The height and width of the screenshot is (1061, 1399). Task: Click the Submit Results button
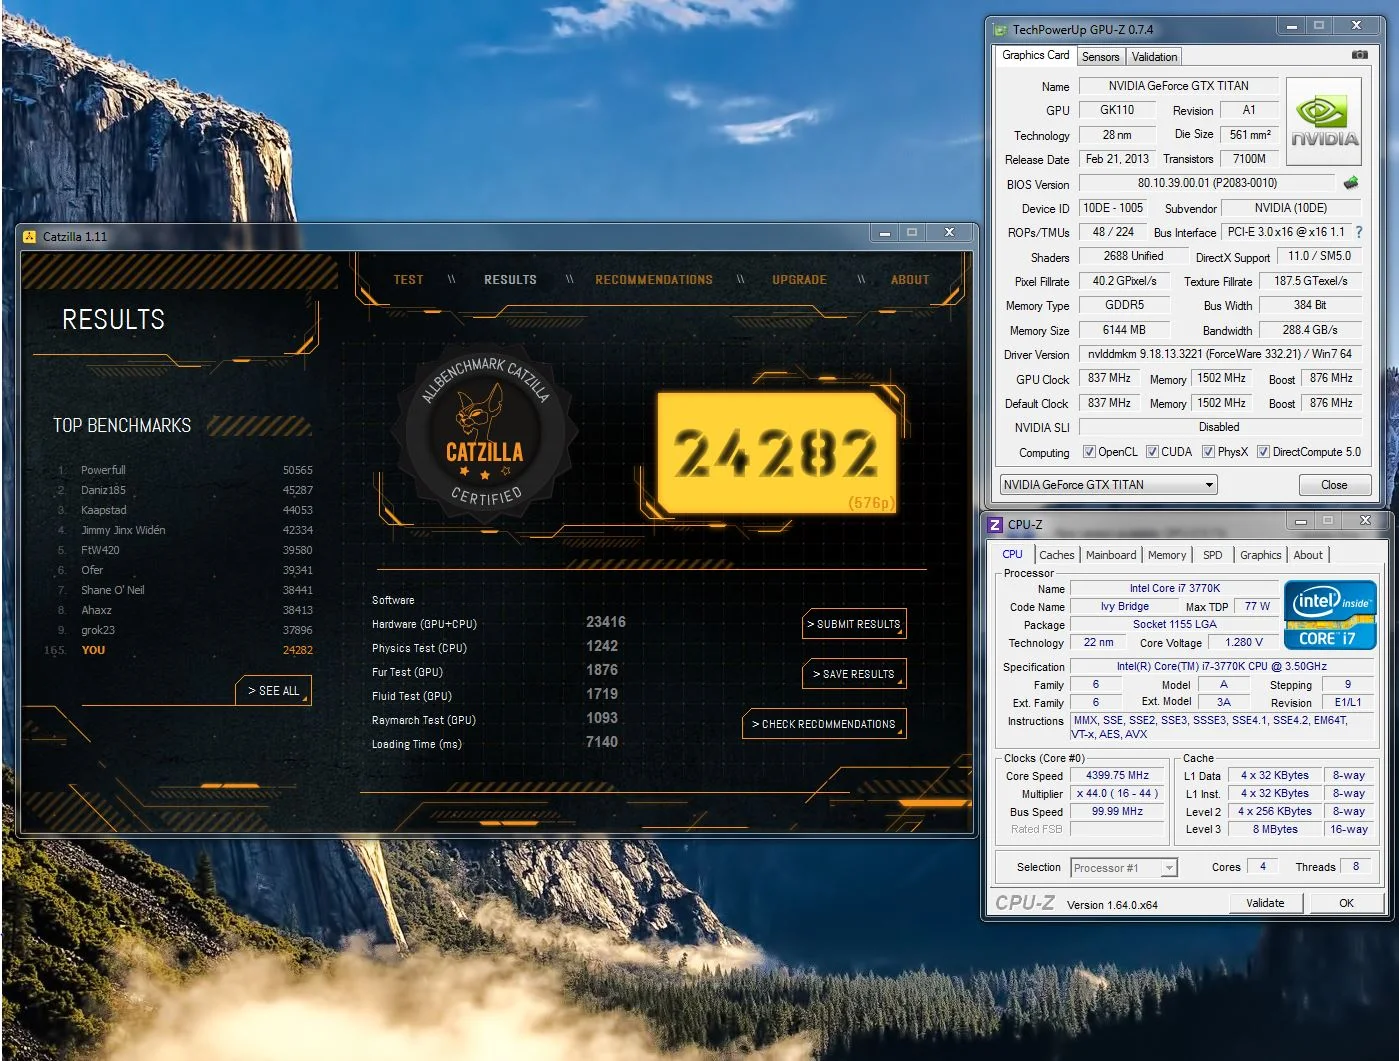854,624
